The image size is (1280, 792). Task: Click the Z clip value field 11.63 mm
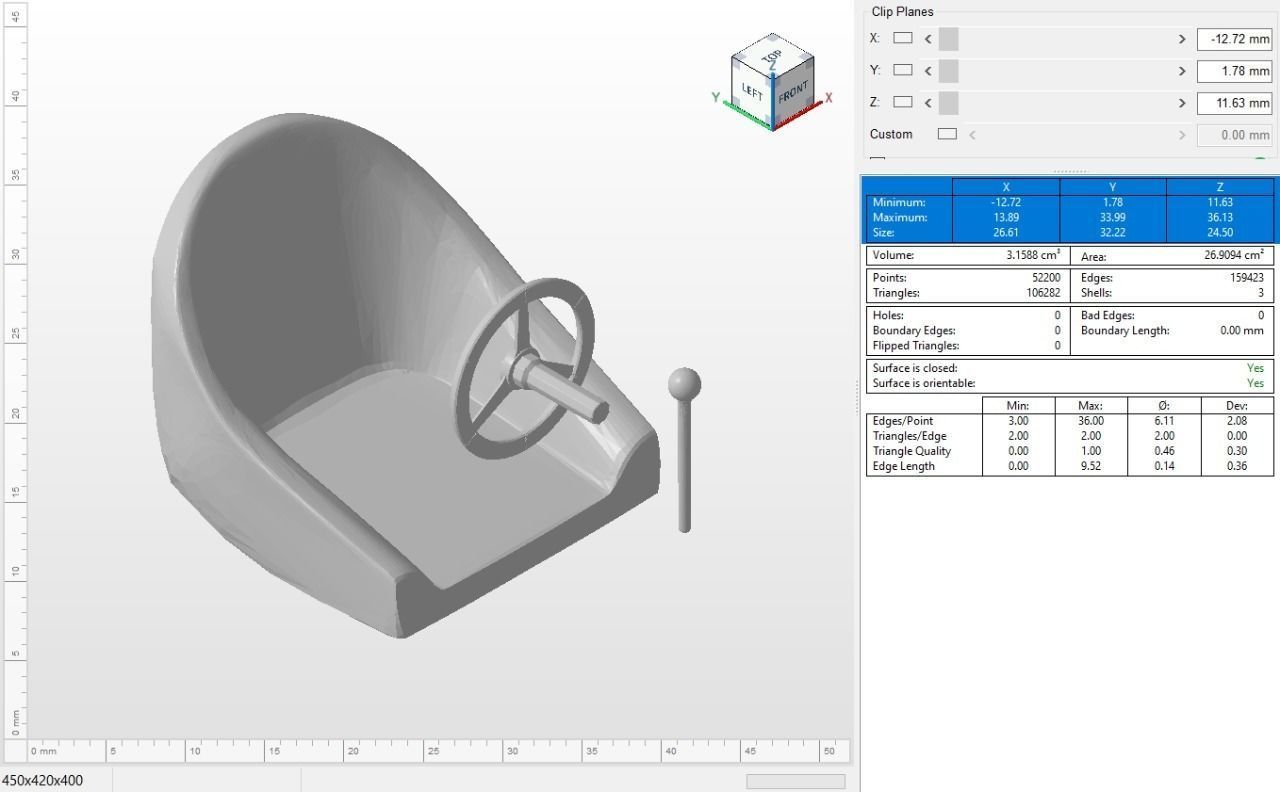(x=1234, y=103)
